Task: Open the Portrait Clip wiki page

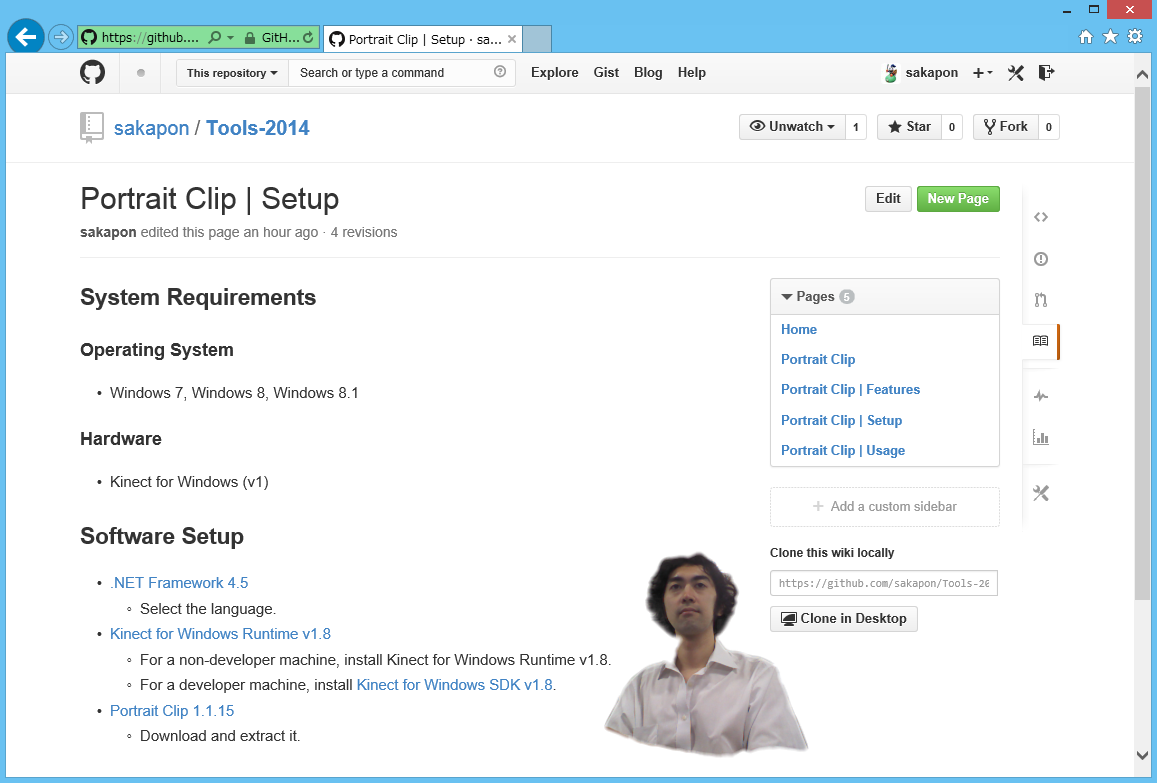Action: (818, 359)
